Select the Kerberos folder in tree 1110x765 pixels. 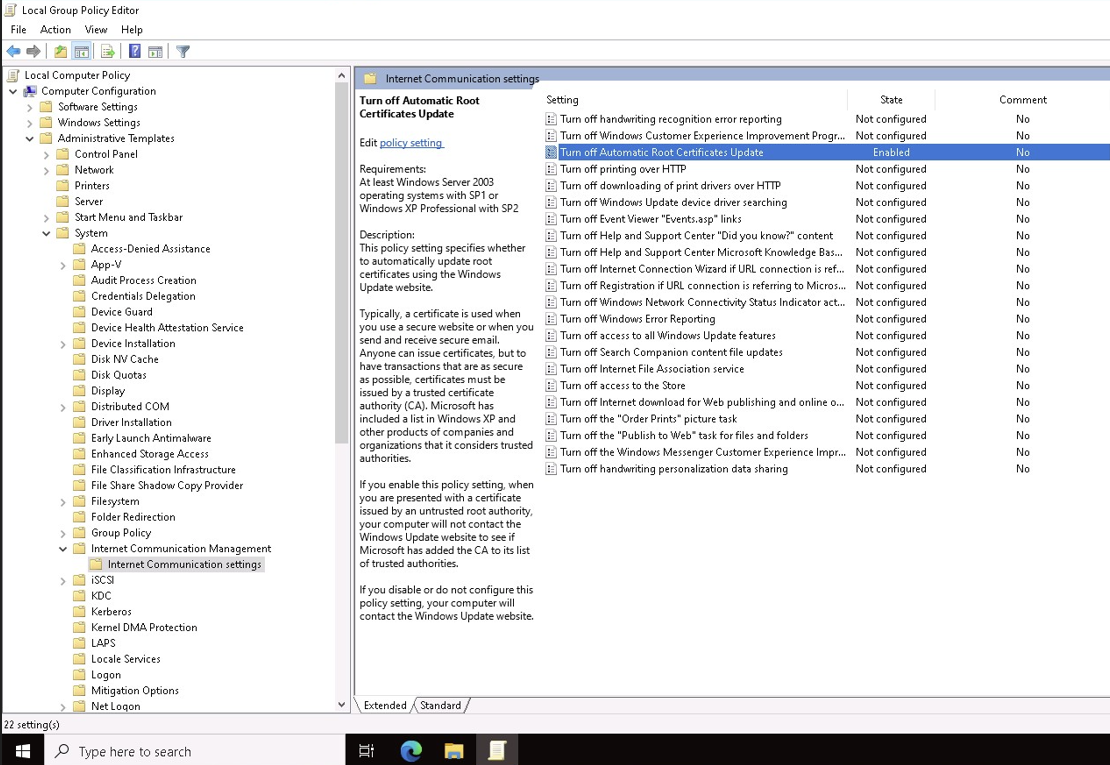(x=111, y=612)
